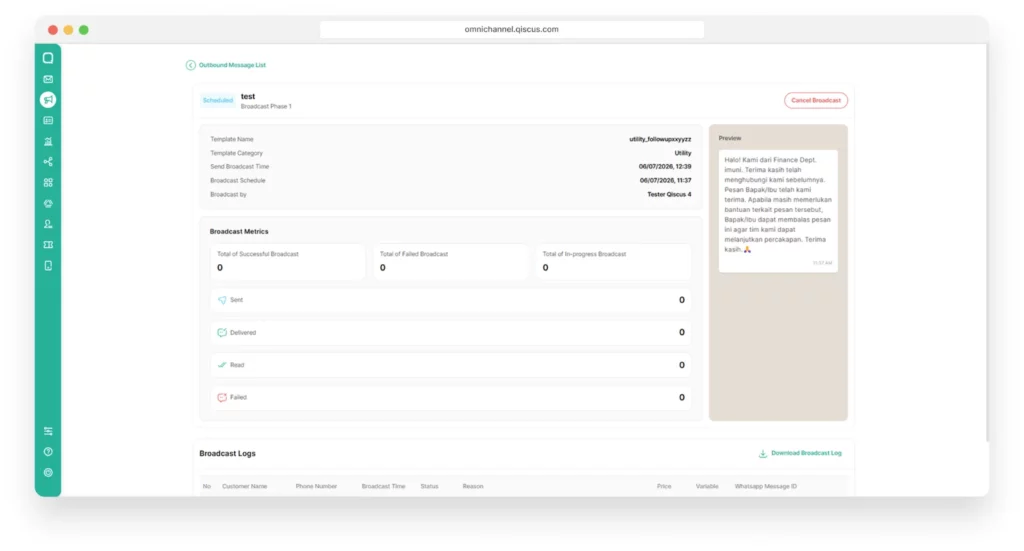1024x551 pixels.
Task: Open the sliders settings icon in sidebar
Action: click(x=48, y=431)
